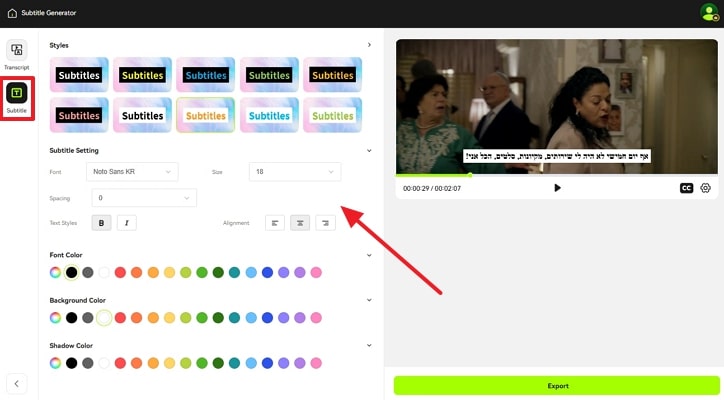Image resolution: width=724 pixels, height=400 pixels.
Task: Choose white shadow color swatch
Action: pyautogui.click(x=104, y=363)
